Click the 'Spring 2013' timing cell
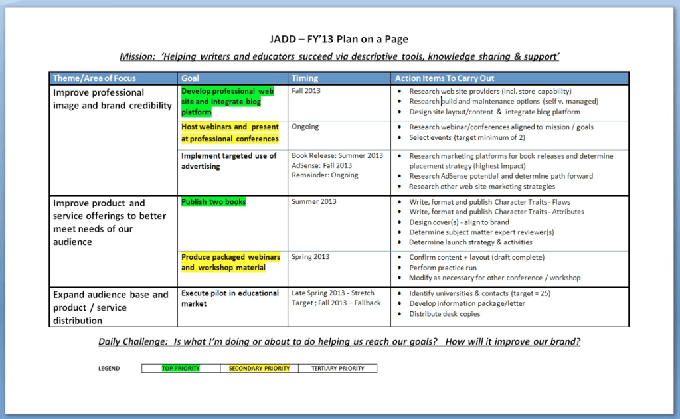This screenshot has height=419, width=680. [x=311, y=256]
